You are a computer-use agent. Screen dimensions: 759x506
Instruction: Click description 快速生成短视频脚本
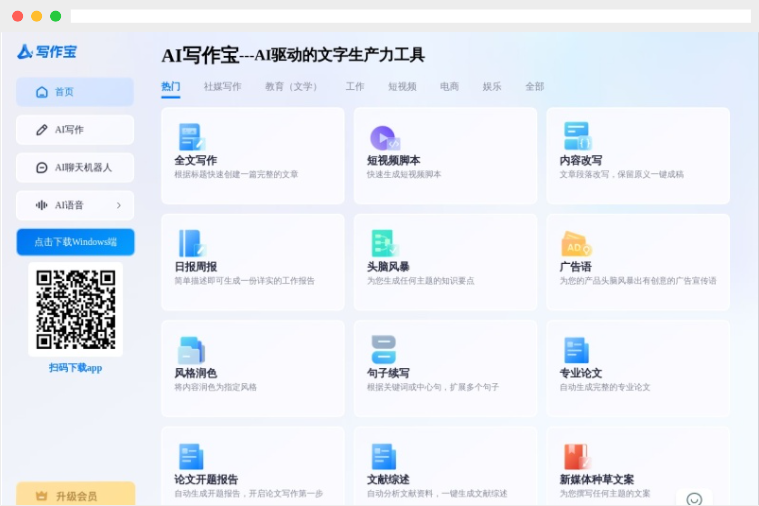coord(404,174)
